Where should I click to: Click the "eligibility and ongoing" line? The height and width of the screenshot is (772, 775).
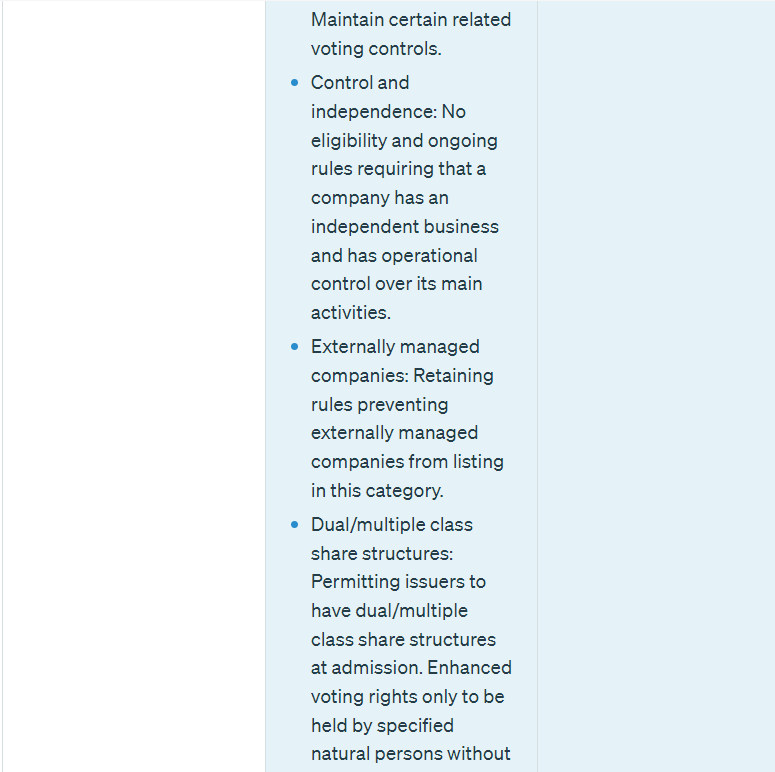click(x=404, y=140)
